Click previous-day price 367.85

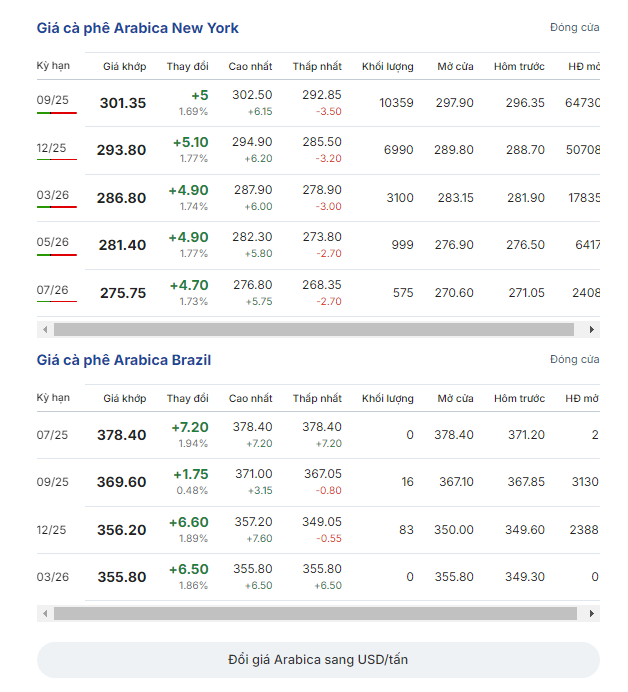526,481
